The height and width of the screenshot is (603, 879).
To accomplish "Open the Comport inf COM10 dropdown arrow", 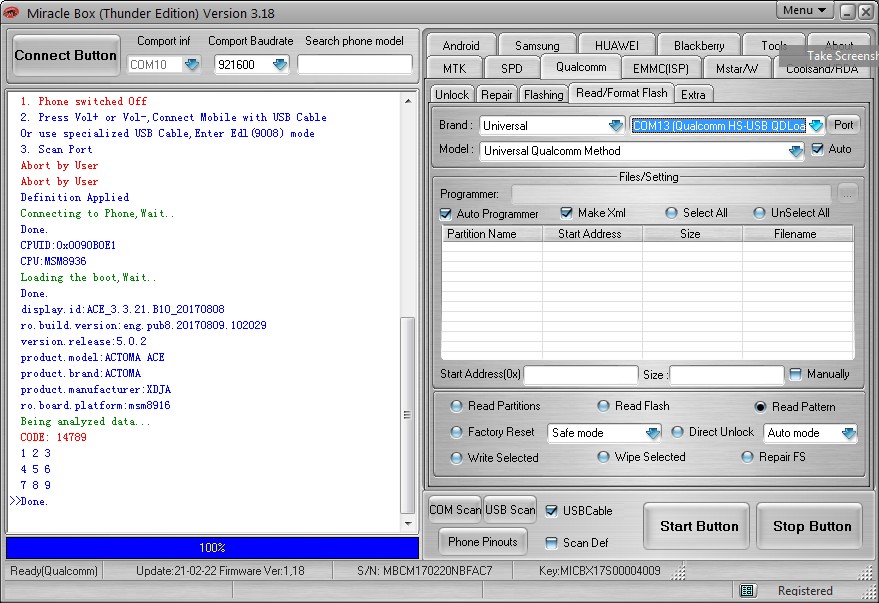I will (x=192, y=64).
